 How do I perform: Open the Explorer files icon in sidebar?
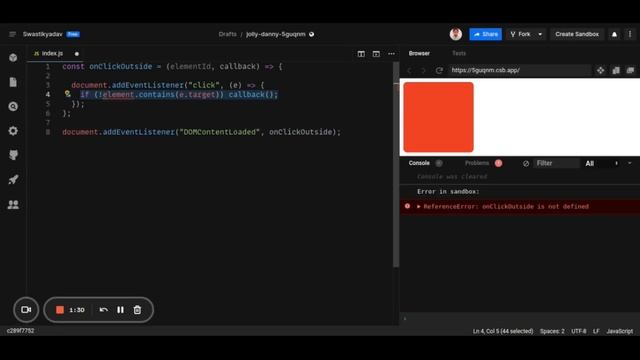tap(13, 82)
